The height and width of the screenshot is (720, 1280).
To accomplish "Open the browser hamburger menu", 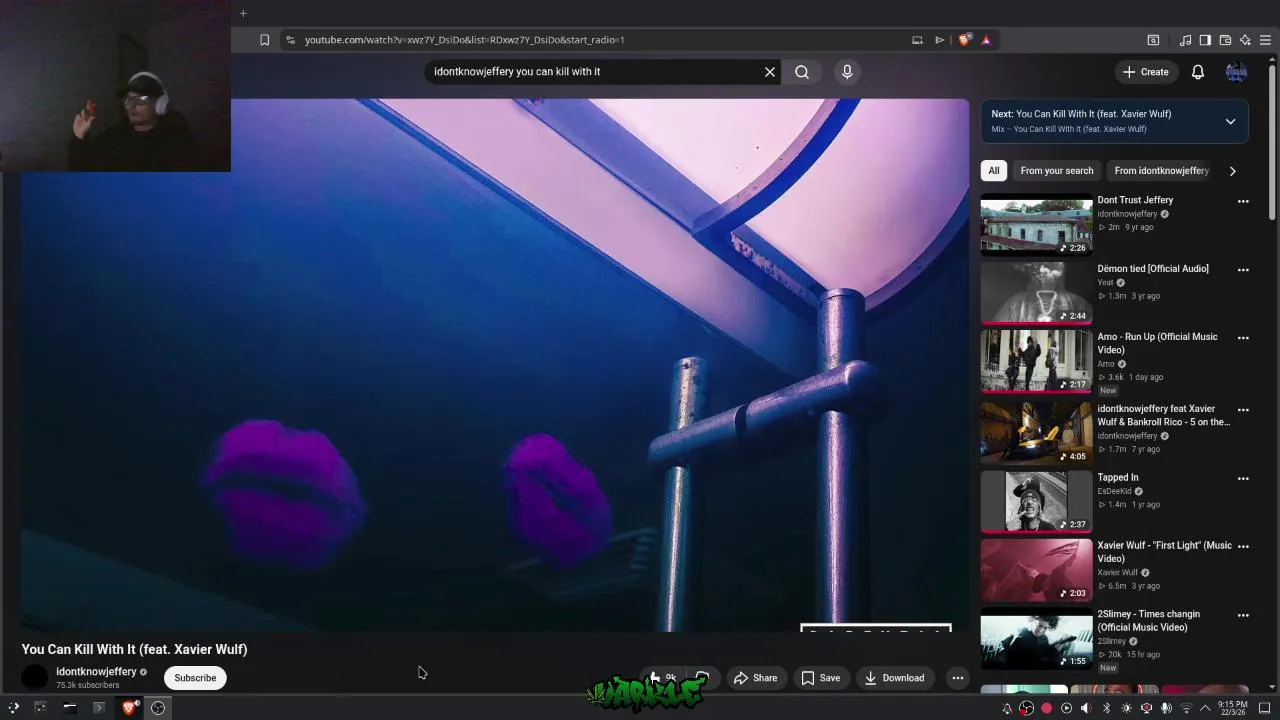I will point(1265,40).
